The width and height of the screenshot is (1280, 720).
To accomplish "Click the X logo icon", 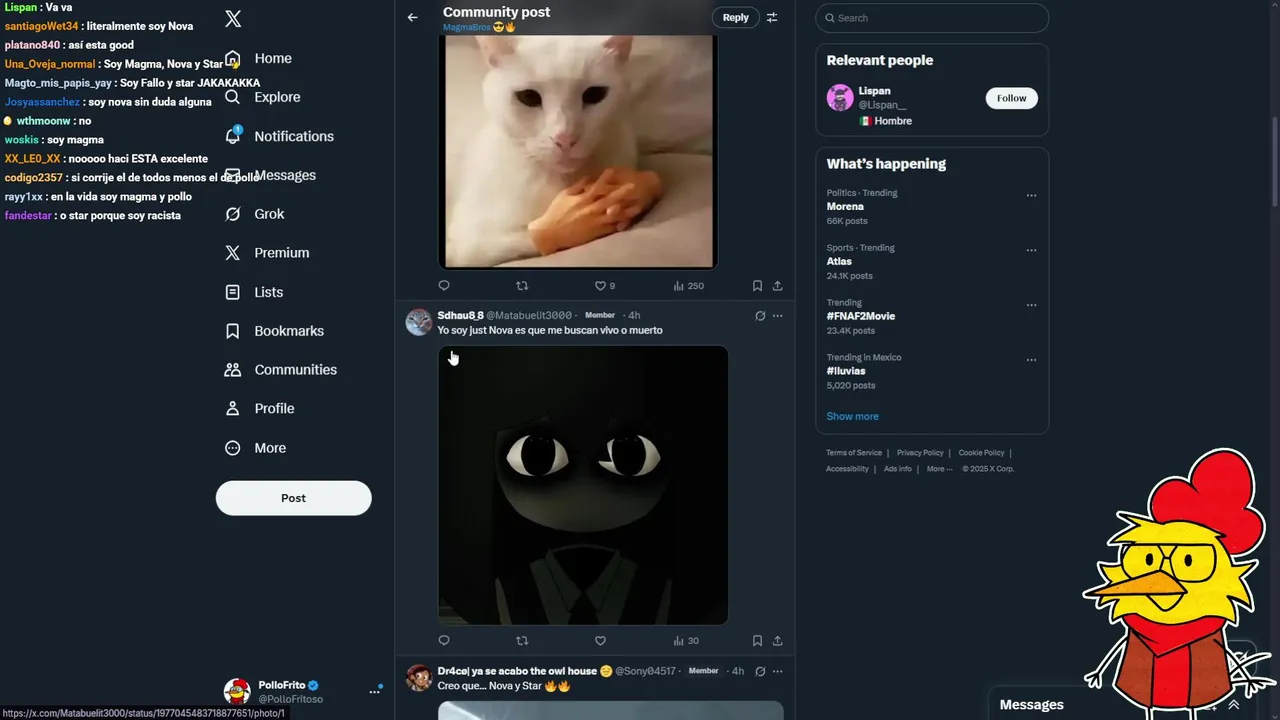I will (x=233, y=18).
